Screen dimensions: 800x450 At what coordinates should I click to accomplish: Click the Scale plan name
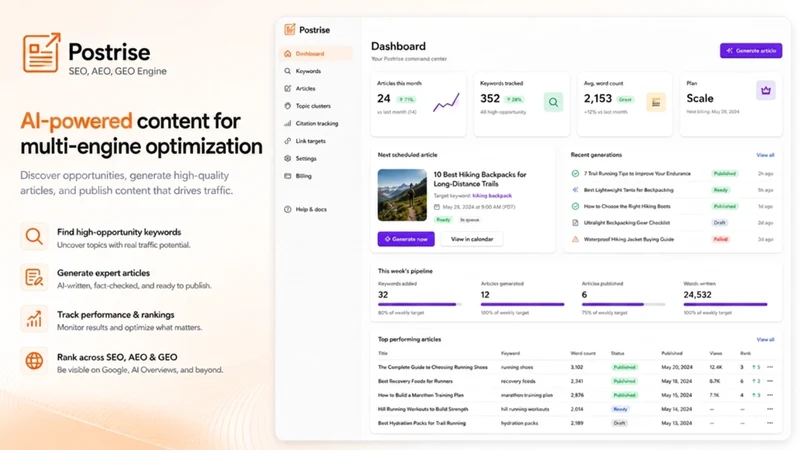tap(700, 98)
